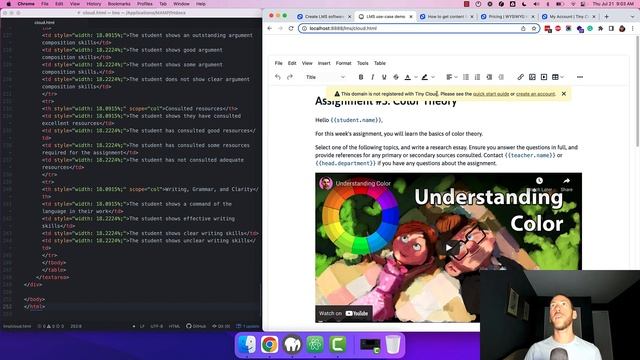The image size is (640, 360).
Task: Dismiss the Tiny Cloud domain warning
Action: click(564, 94)
